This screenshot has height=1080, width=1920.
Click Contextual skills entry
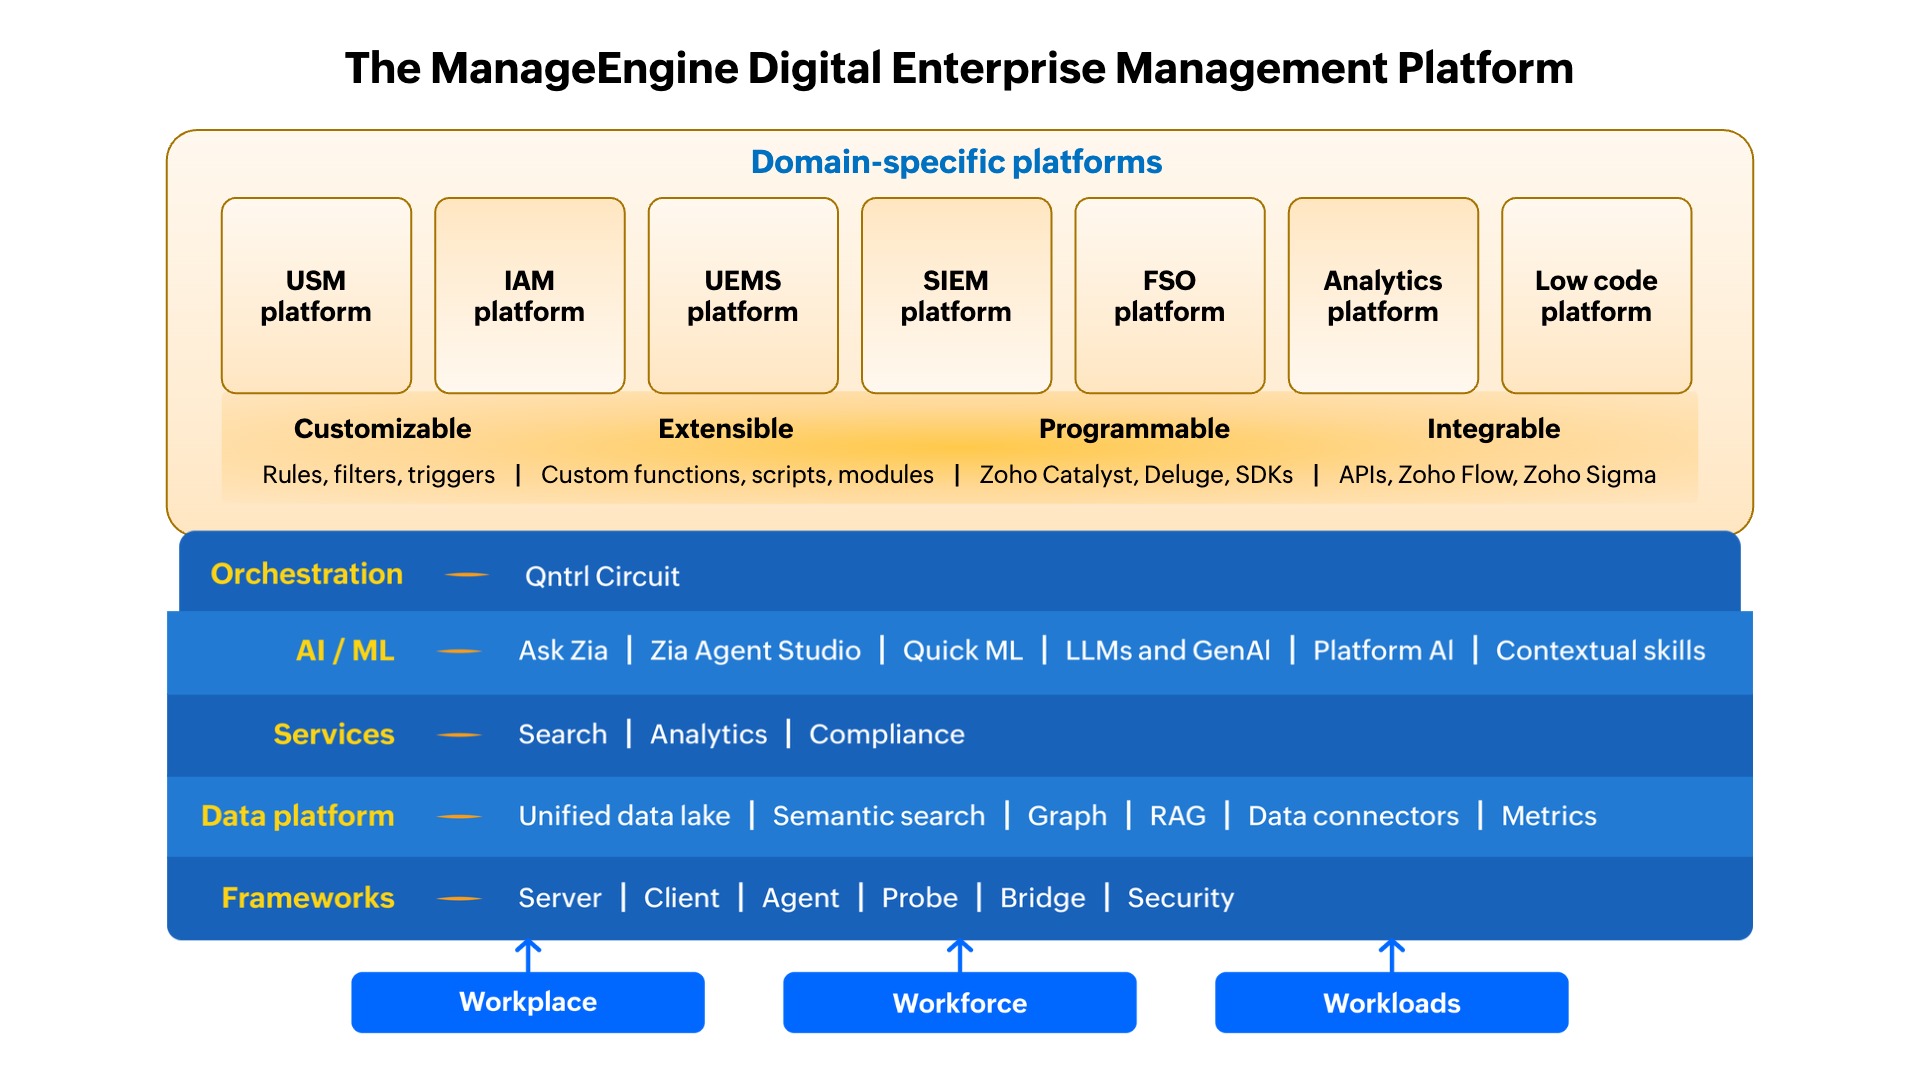pyautogui.click(x=1600, y=651)
